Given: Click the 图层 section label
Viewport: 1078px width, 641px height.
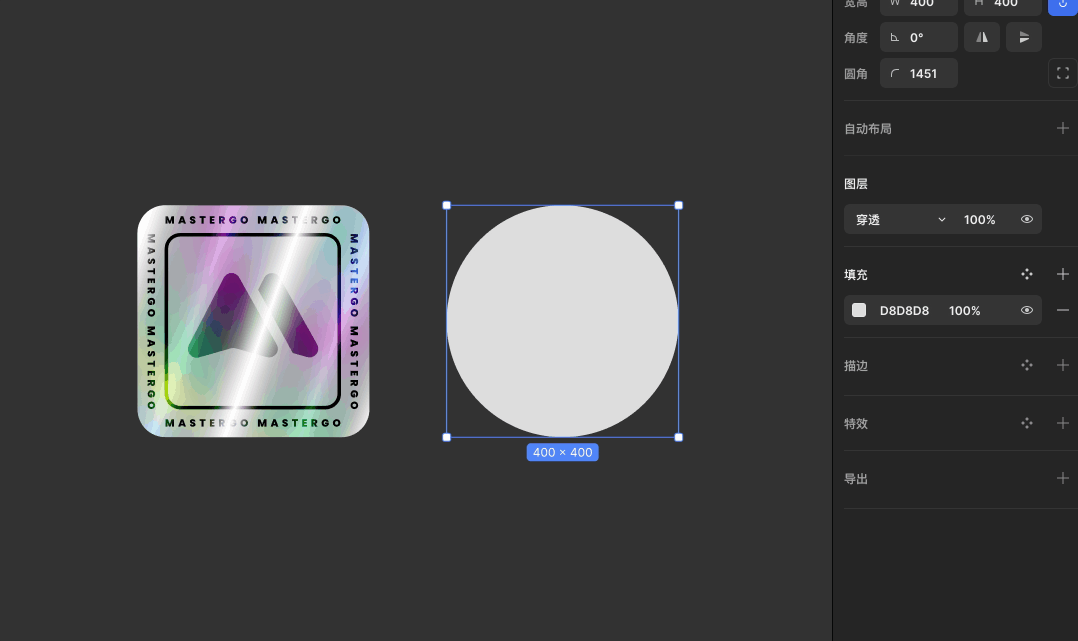Looking at the screenshot, I should click(x=856, y=184).
